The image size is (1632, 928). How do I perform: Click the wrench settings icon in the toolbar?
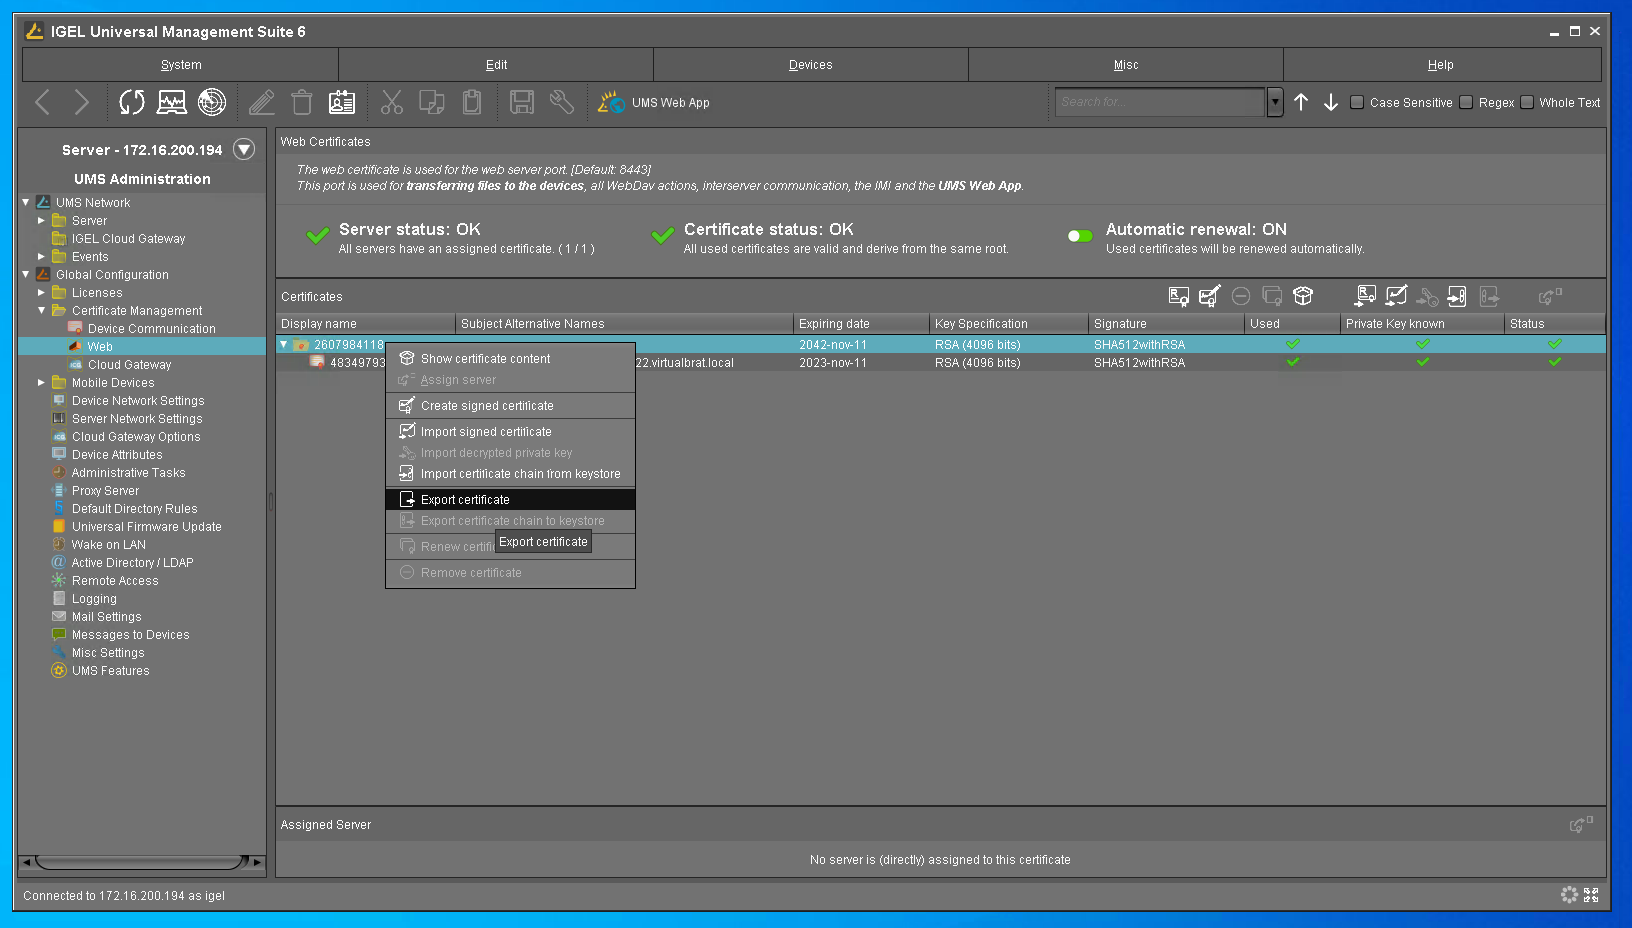click(x=561, y=102)
